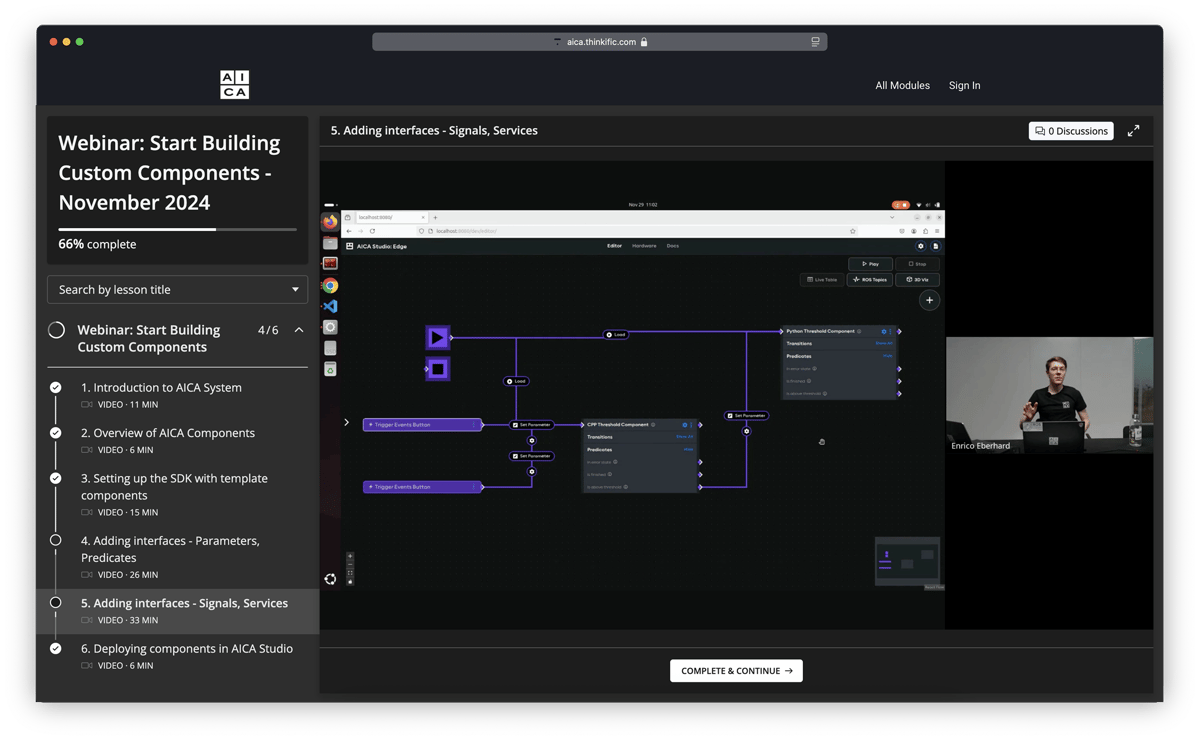Open the Python Threshold Component gear settings

[884, 331]
